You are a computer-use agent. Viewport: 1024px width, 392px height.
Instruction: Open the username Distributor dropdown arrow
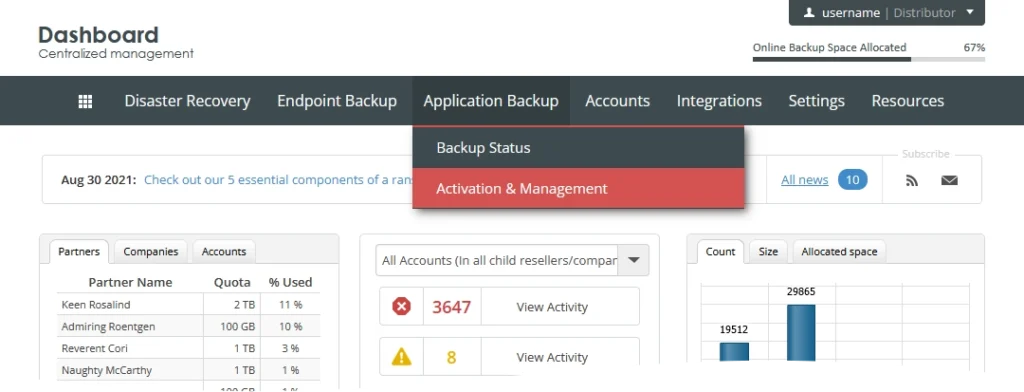pyautogui.click(x=970, y=12)
